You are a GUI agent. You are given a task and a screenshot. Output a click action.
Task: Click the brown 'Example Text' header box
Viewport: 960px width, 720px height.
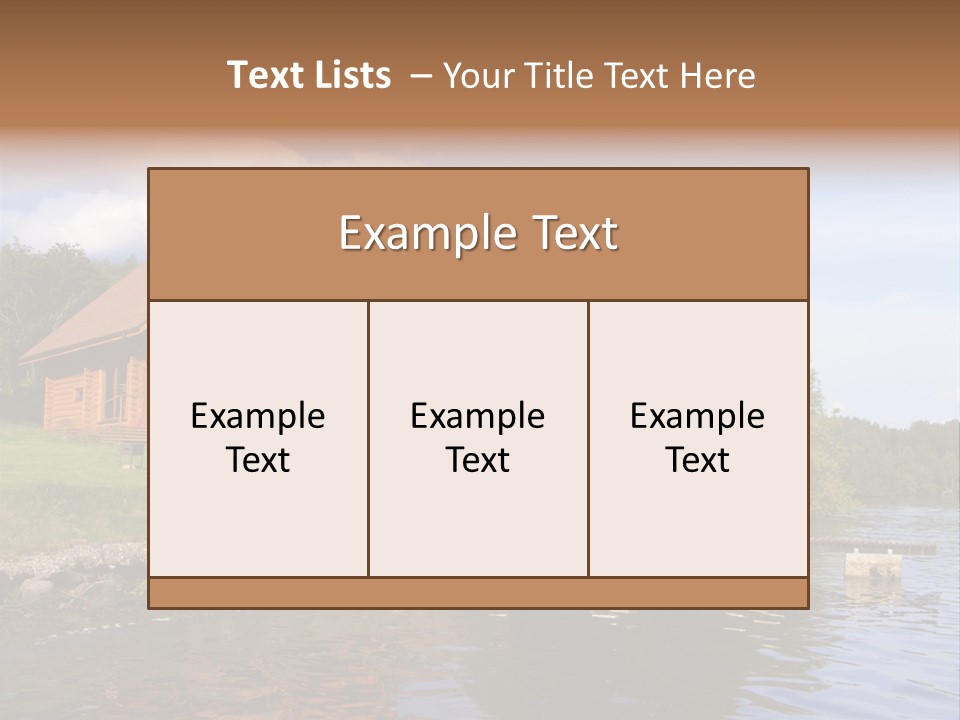tap(478, 234)
